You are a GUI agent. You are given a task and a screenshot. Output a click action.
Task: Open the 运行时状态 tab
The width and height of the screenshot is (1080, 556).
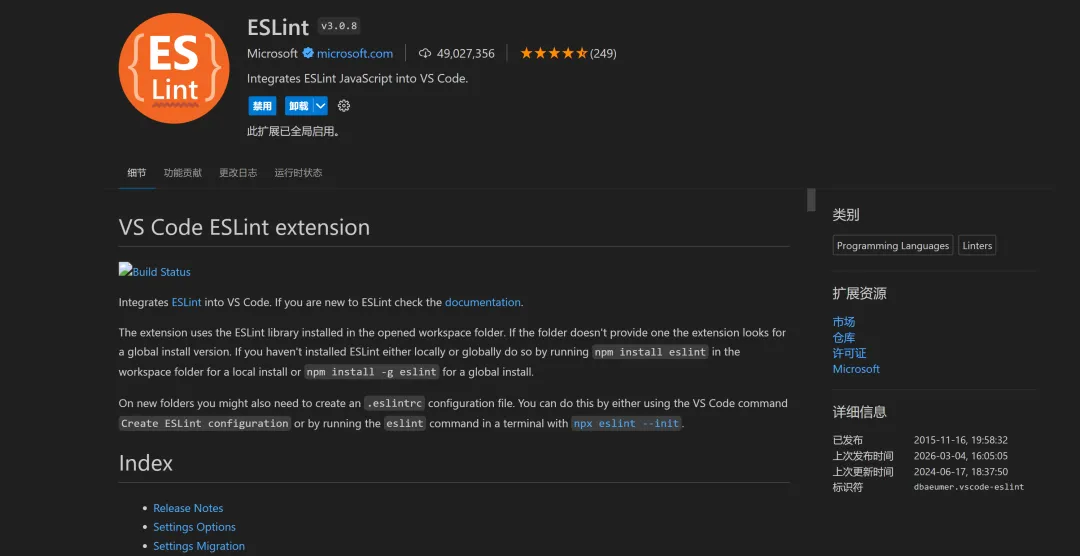click(298, 173)
